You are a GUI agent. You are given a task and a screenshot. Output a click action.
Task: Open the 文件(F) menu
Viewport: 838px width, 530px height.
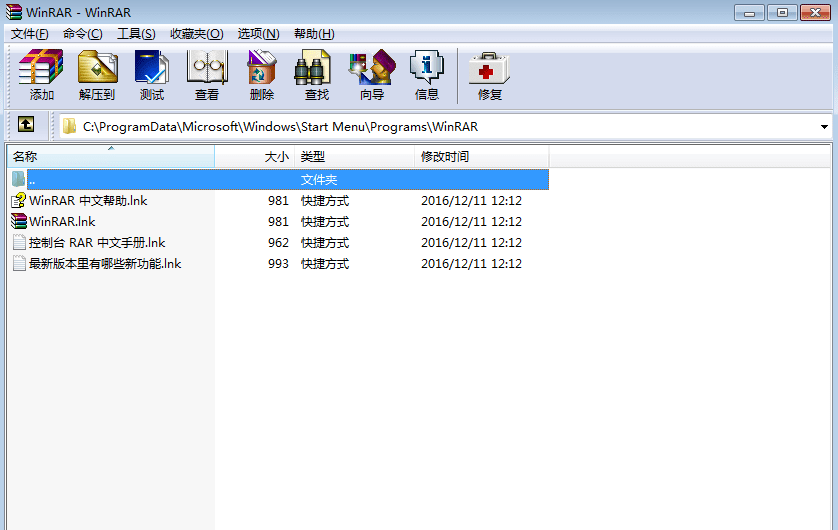click(x=30, y=34)
